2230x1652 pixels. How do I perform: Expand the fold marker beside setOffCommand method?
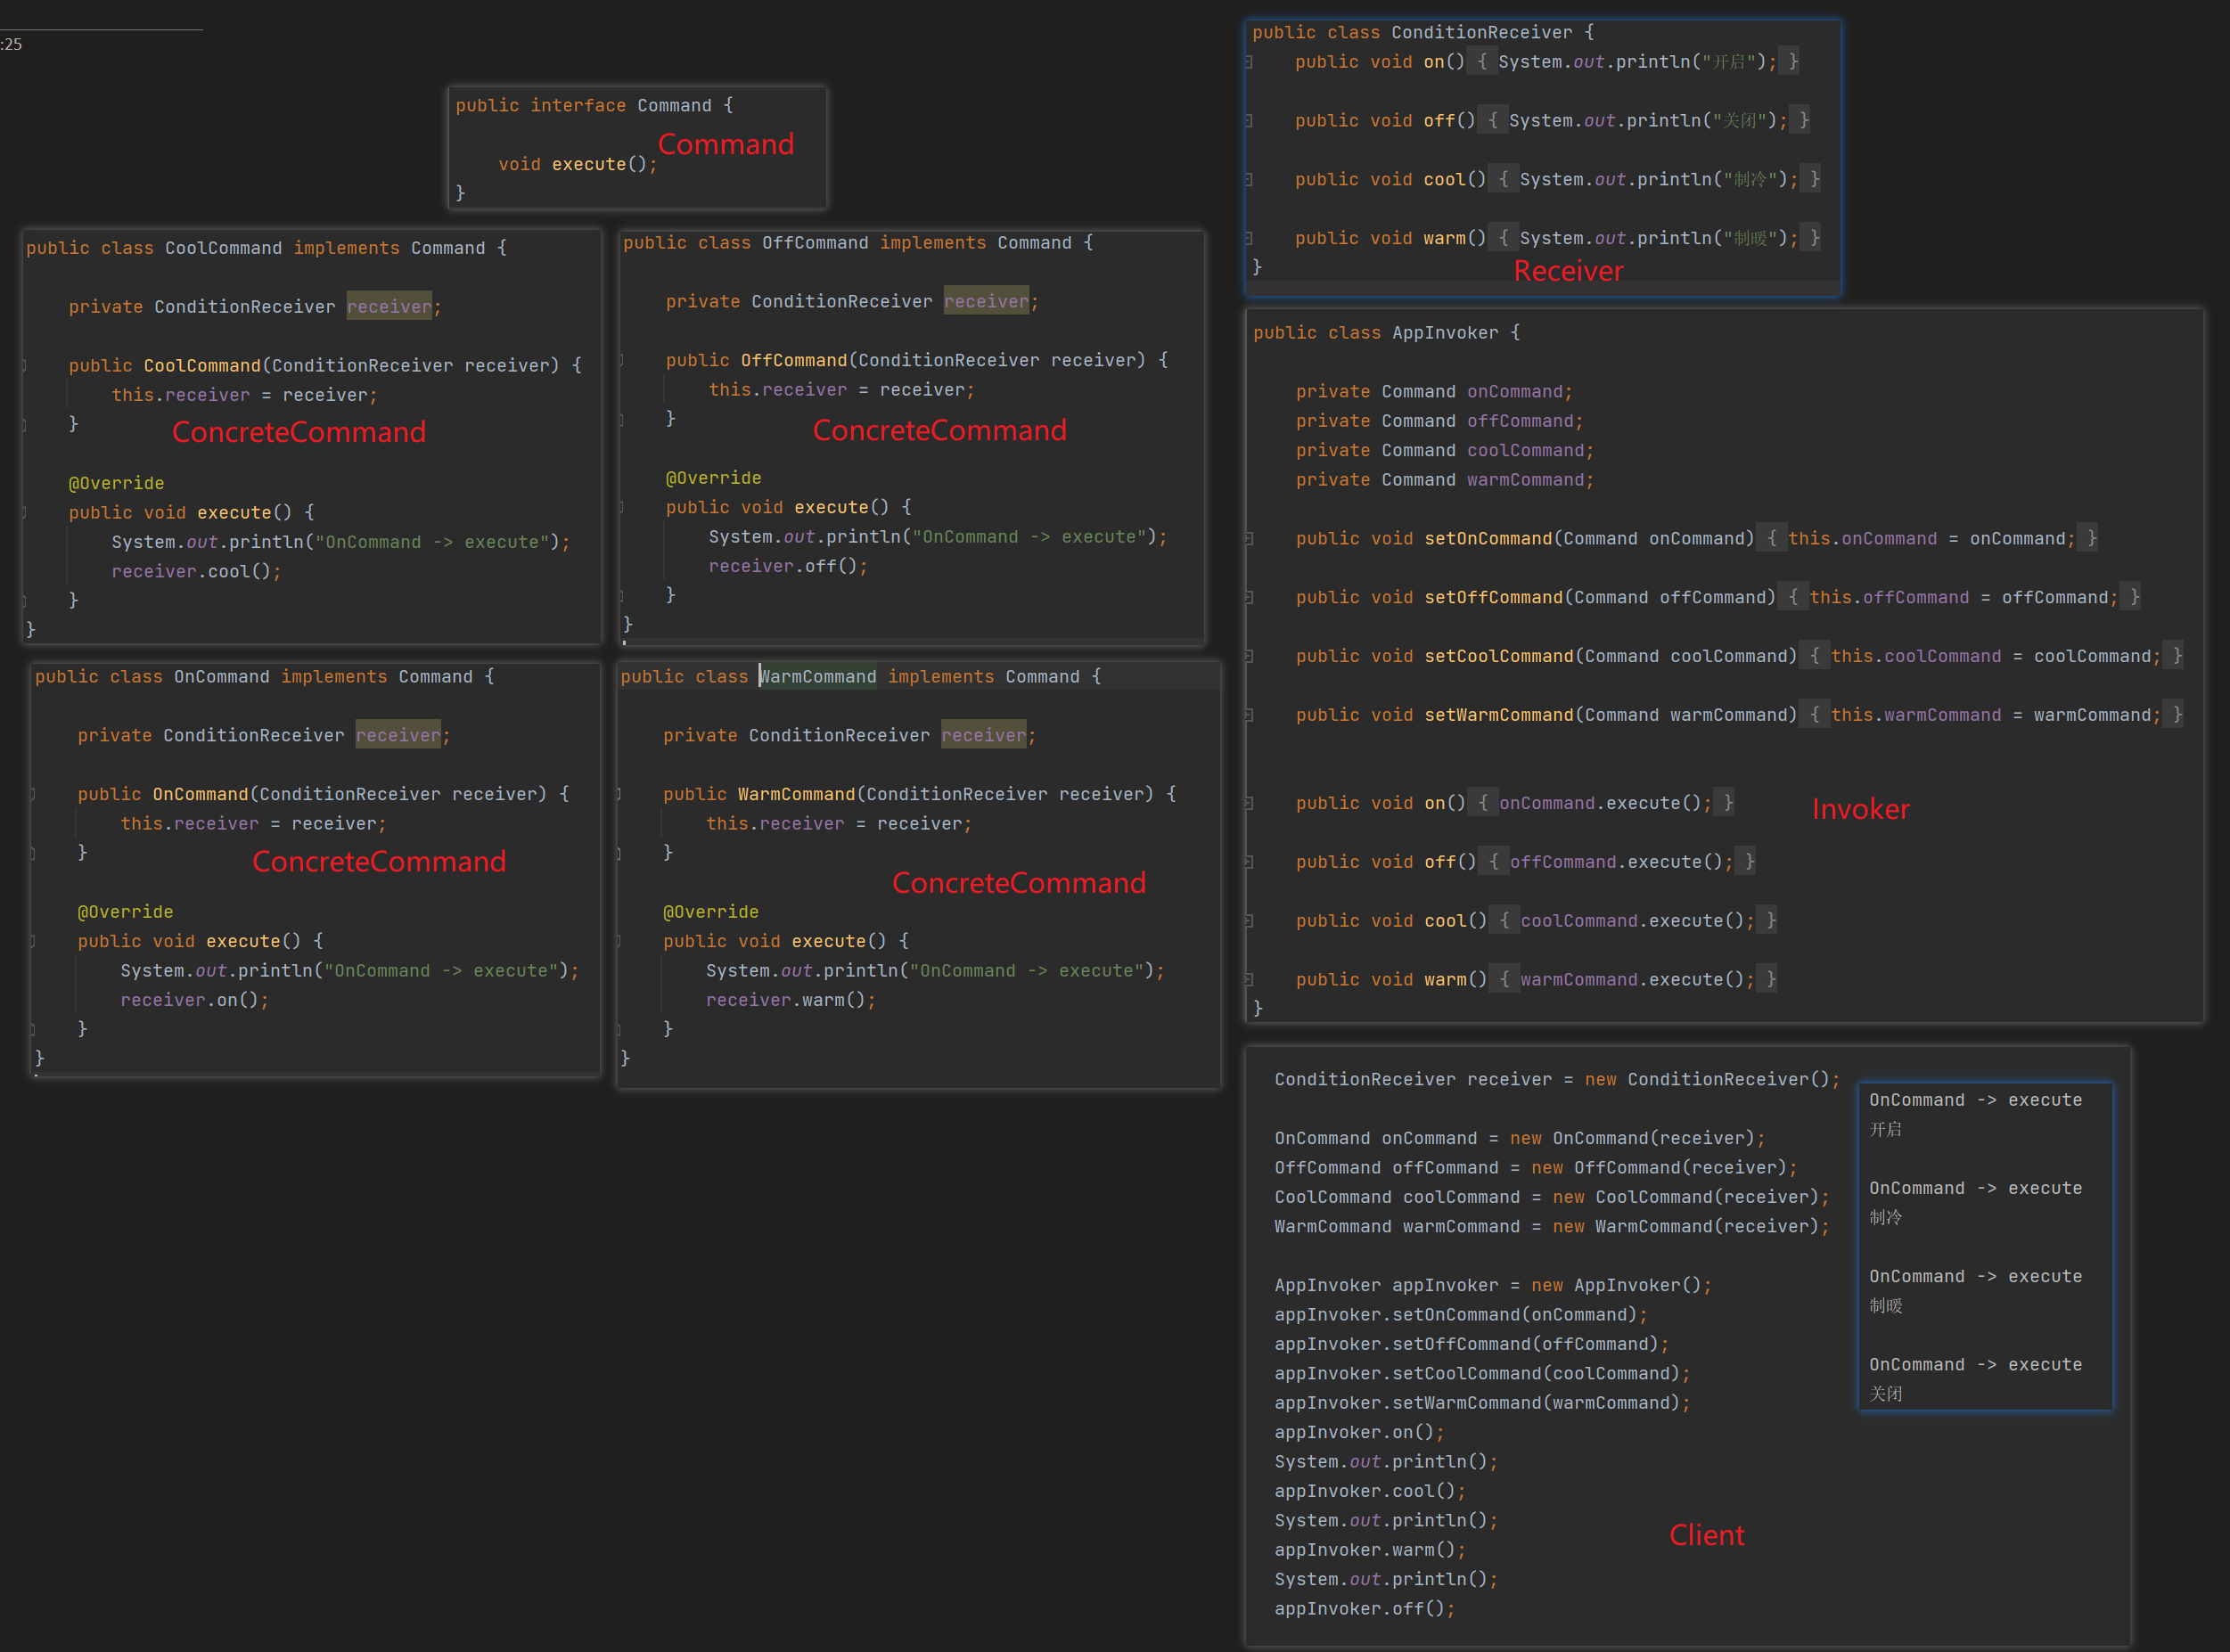[x=1249, y=598]
